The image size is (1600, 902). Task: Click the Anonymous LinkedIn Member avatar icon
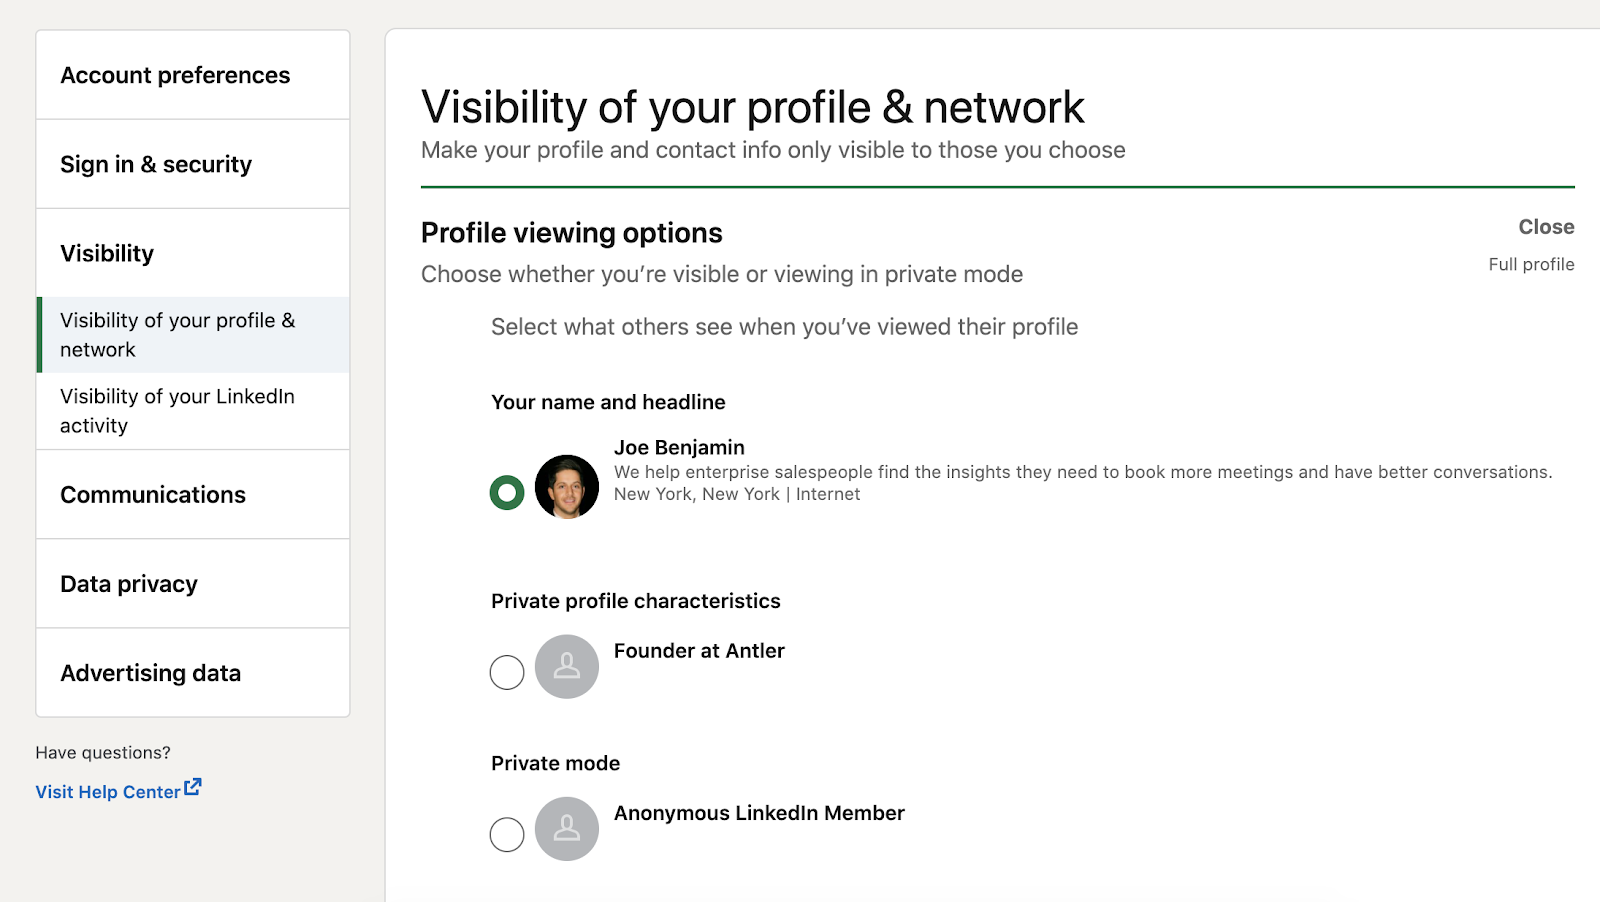point(567,829)
